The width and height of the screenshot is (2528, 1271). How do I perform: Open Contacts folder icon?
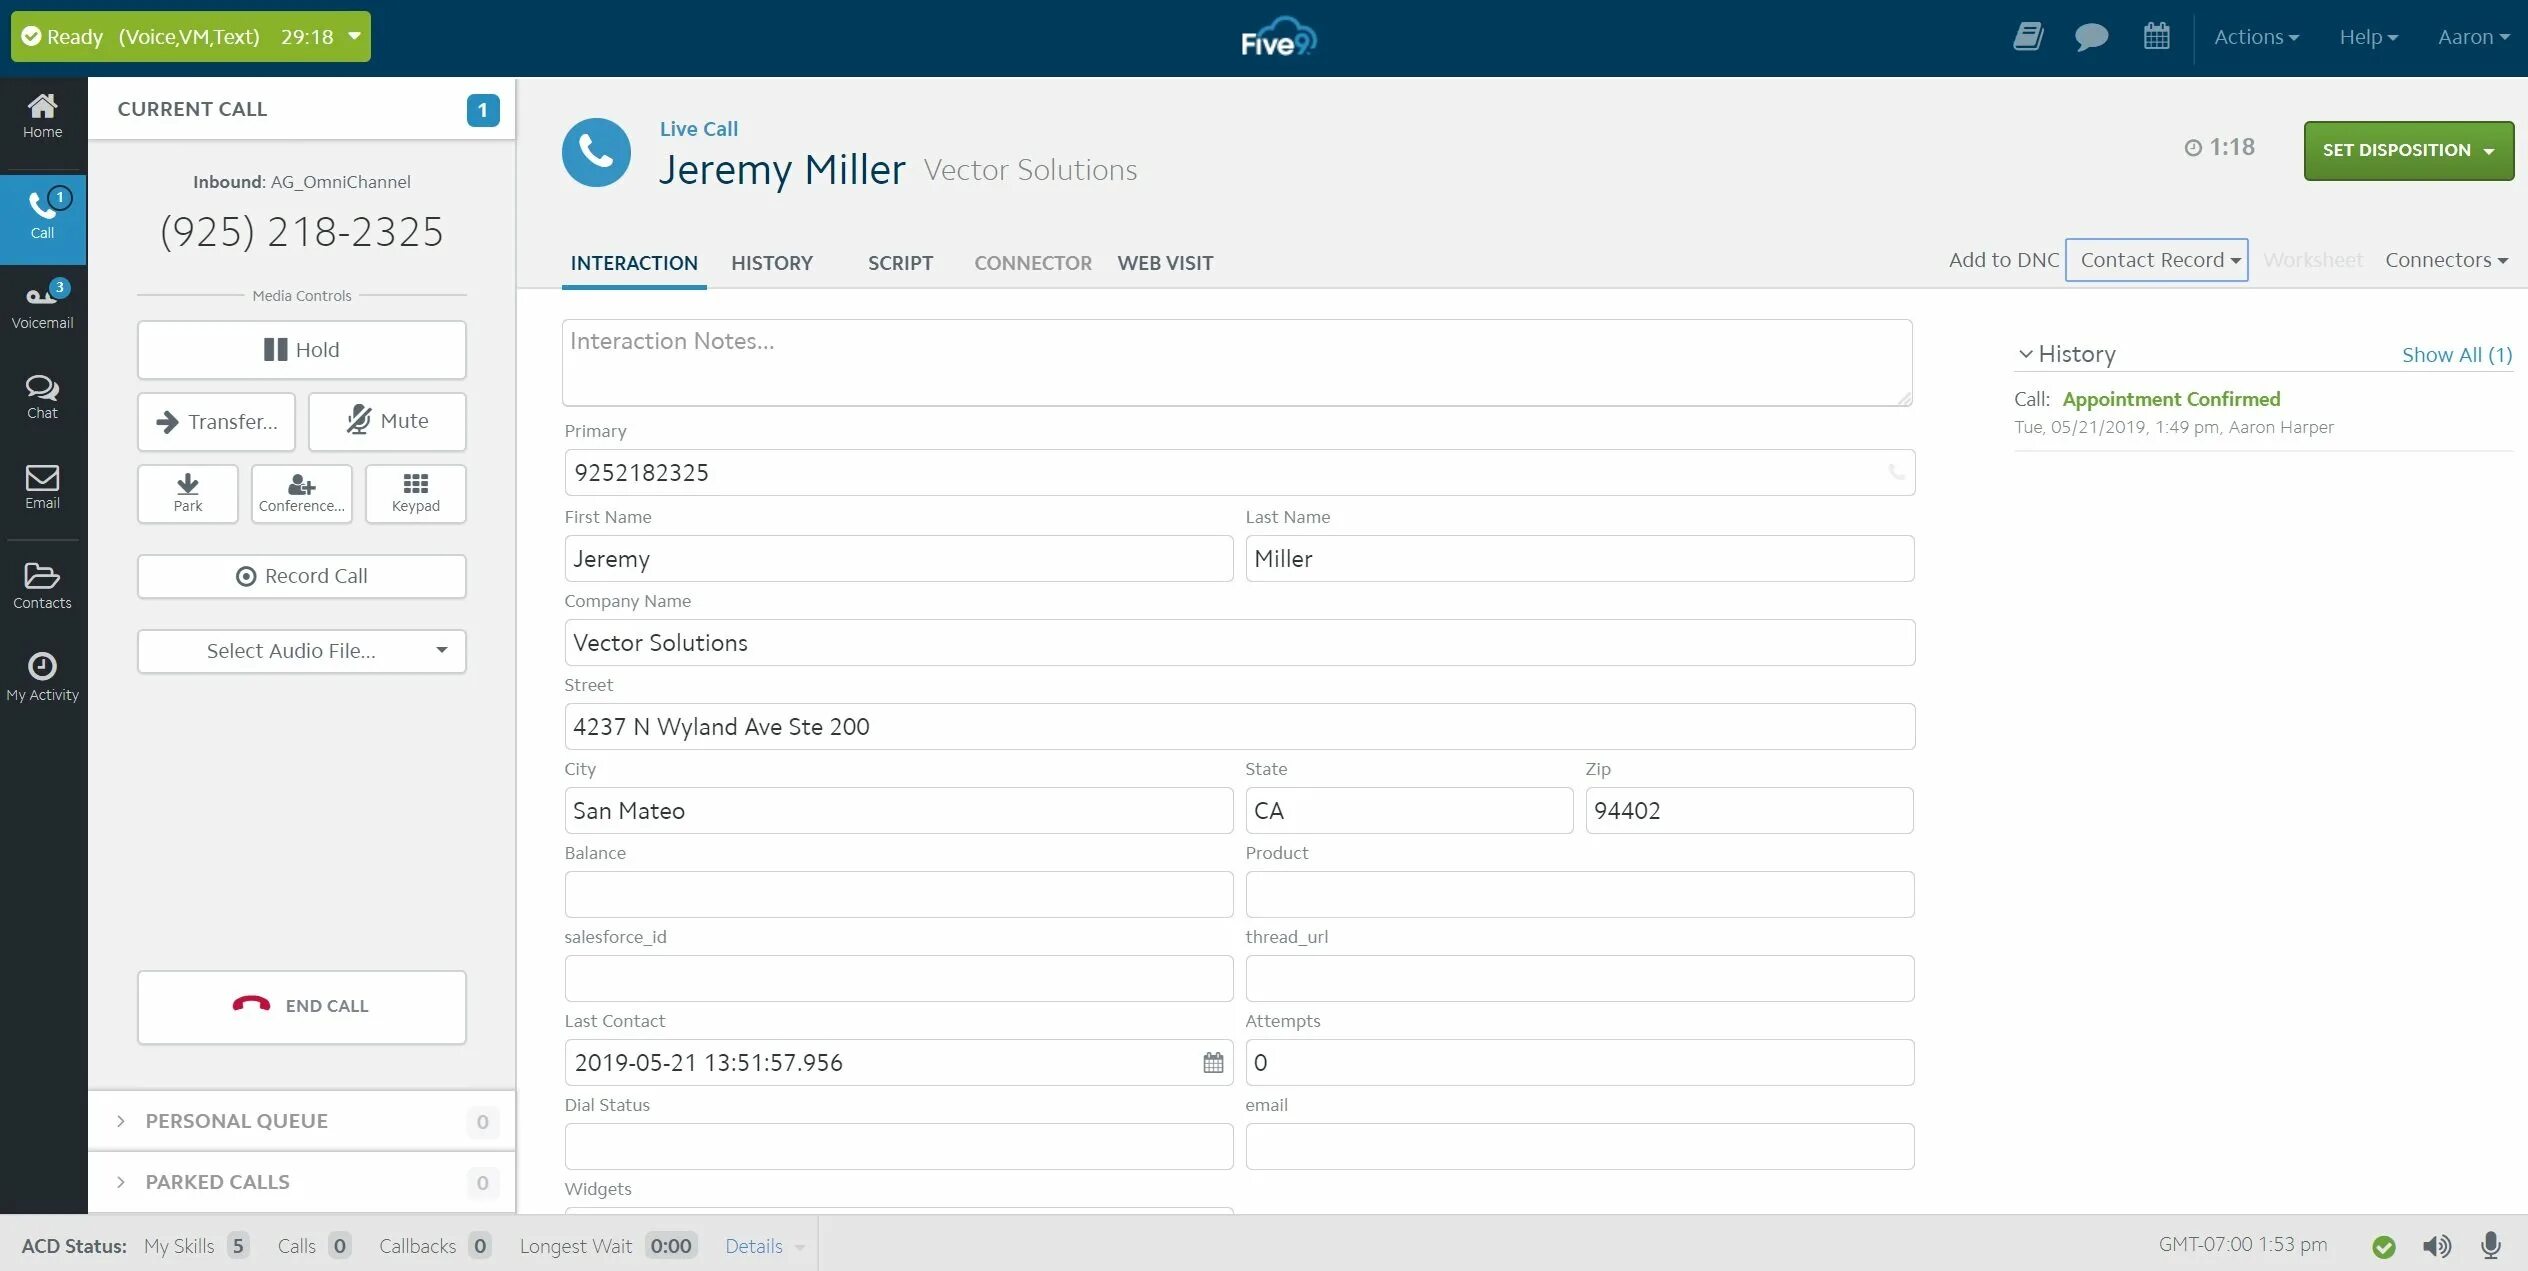pyautogui.click(x=42, y=585)
